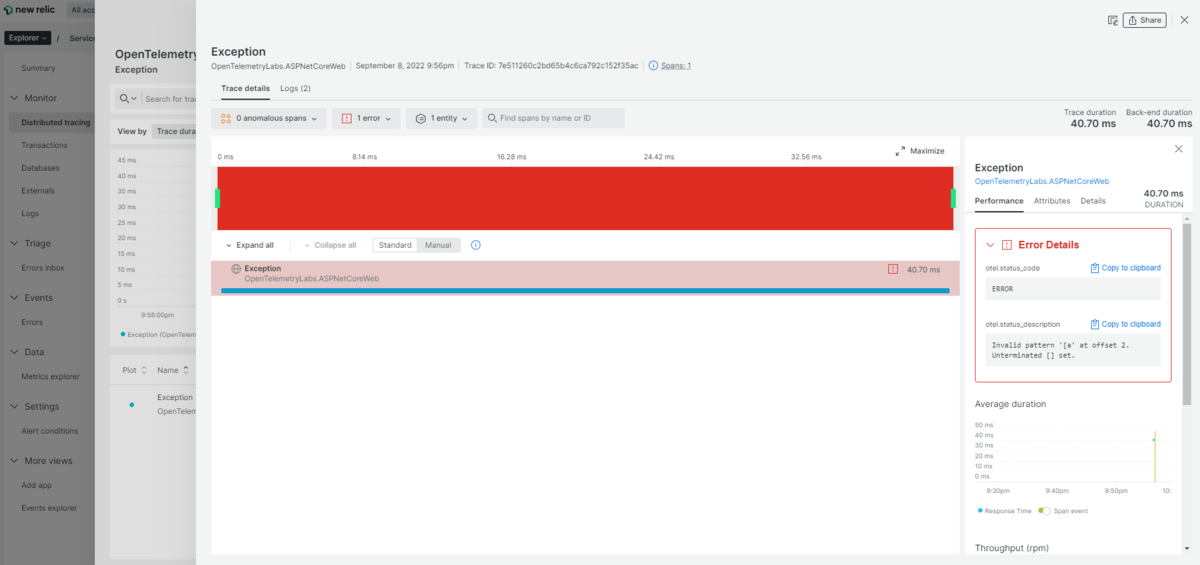Screen dimensions: 1200x565
Task: Click the left green timeline handle
Action: tap(217, 198)
